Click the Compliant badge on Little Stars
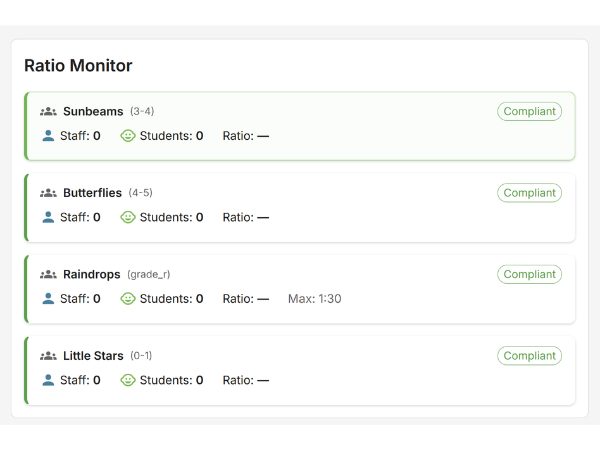 [529, 356]
